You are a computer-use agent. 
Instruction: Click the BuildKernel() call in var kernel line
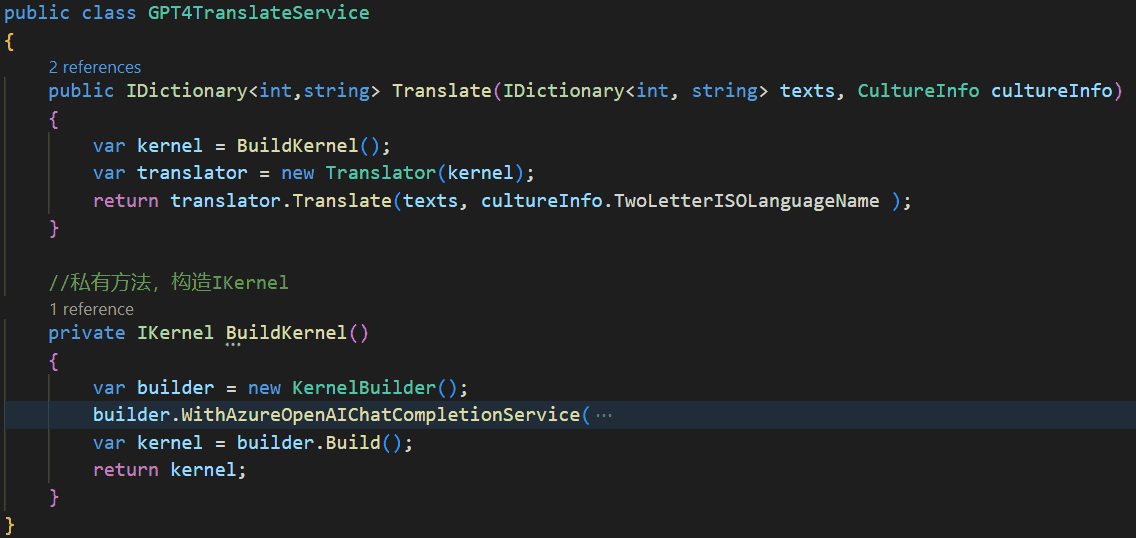coord(297,145)
